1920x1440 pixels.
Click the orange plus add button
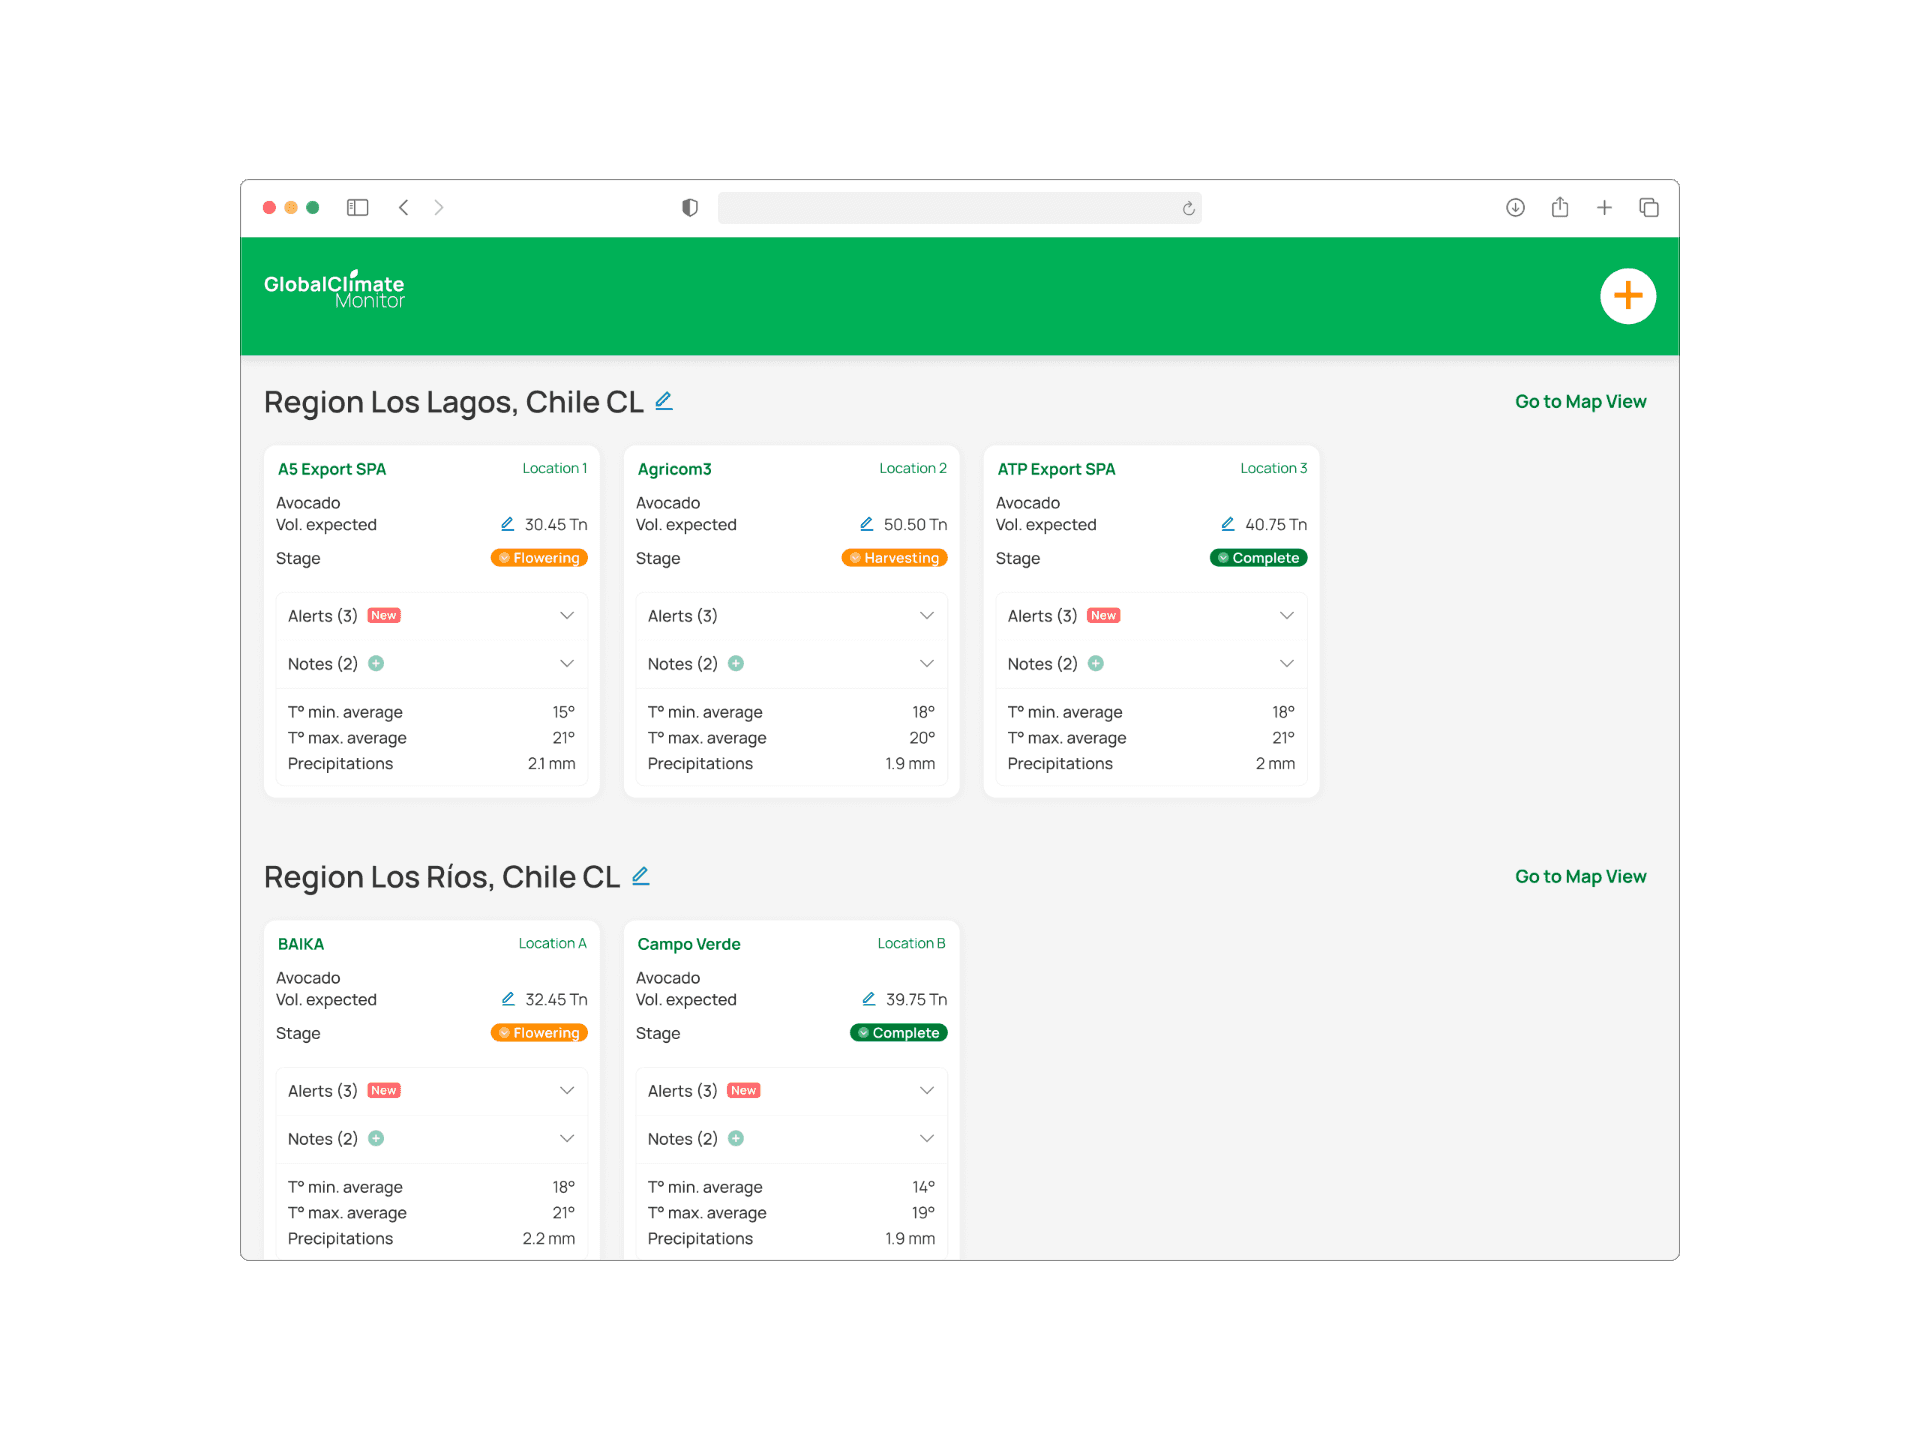[x=1627, y=296]
